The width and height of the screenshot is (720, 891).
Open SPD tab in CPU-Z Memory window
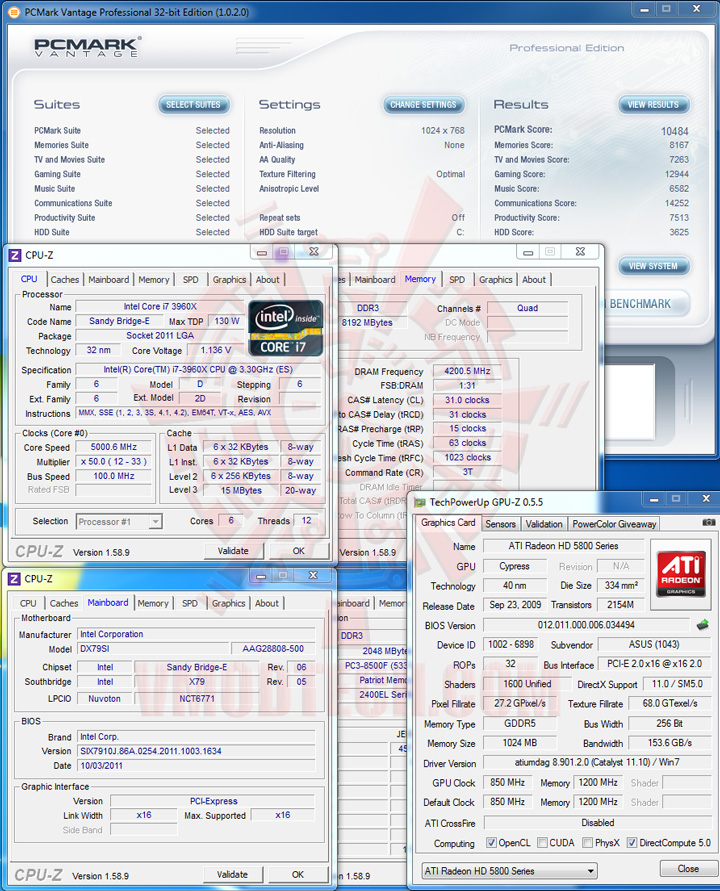[457, 280]
